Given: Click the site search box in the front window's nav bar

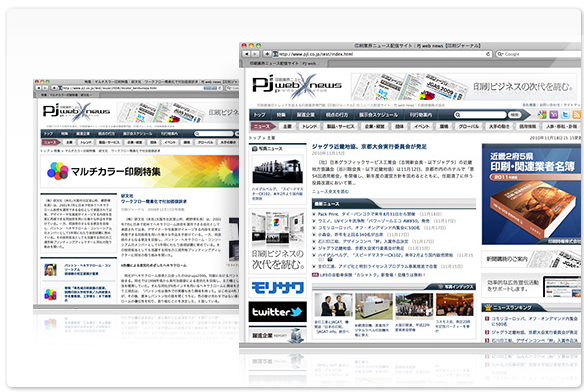Looking at the screenshot, I should click(480, 115).
